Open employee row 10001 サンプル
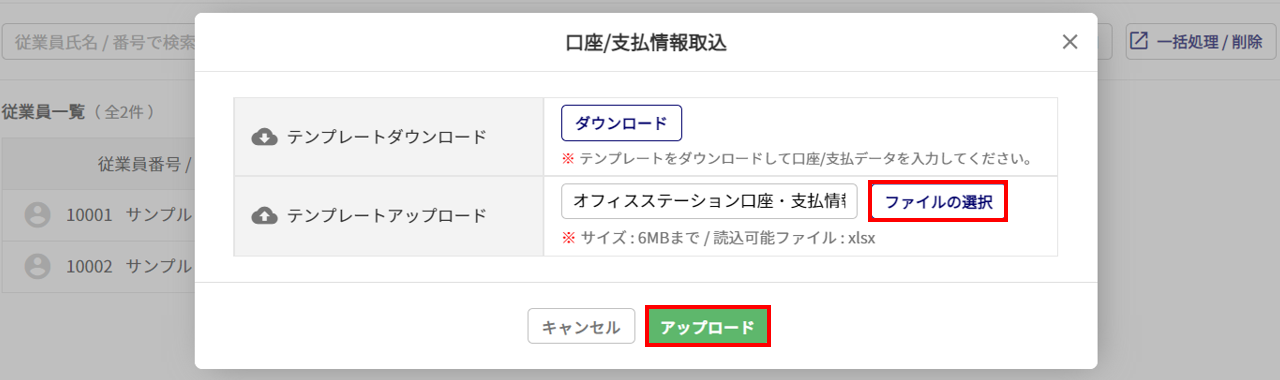This screenshot has width=1280, height=380. pos(98,215)
